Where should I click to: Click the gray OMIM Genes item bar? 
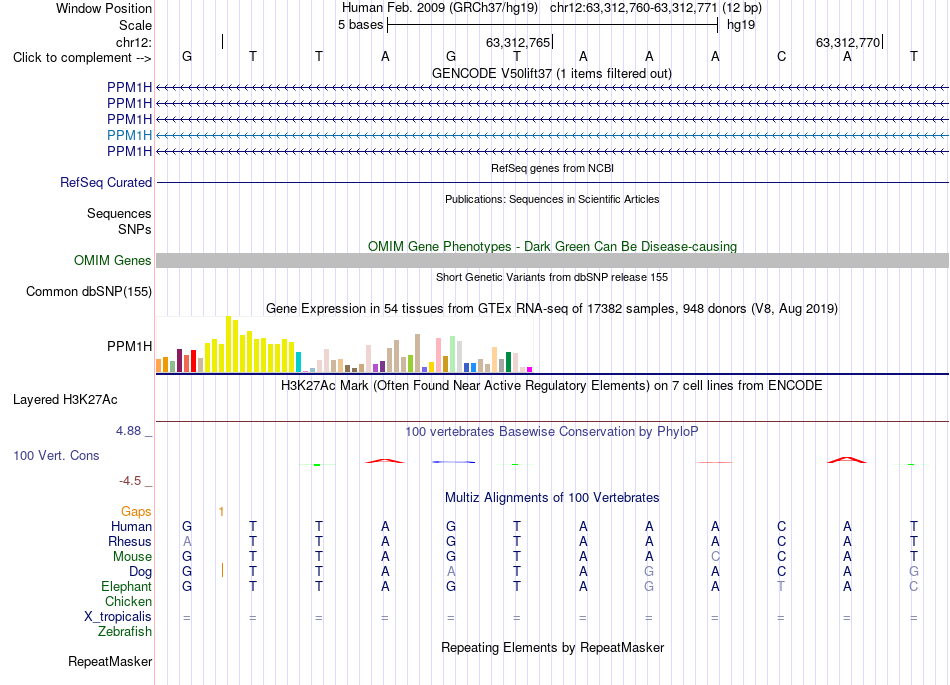(x=552, y=260)
